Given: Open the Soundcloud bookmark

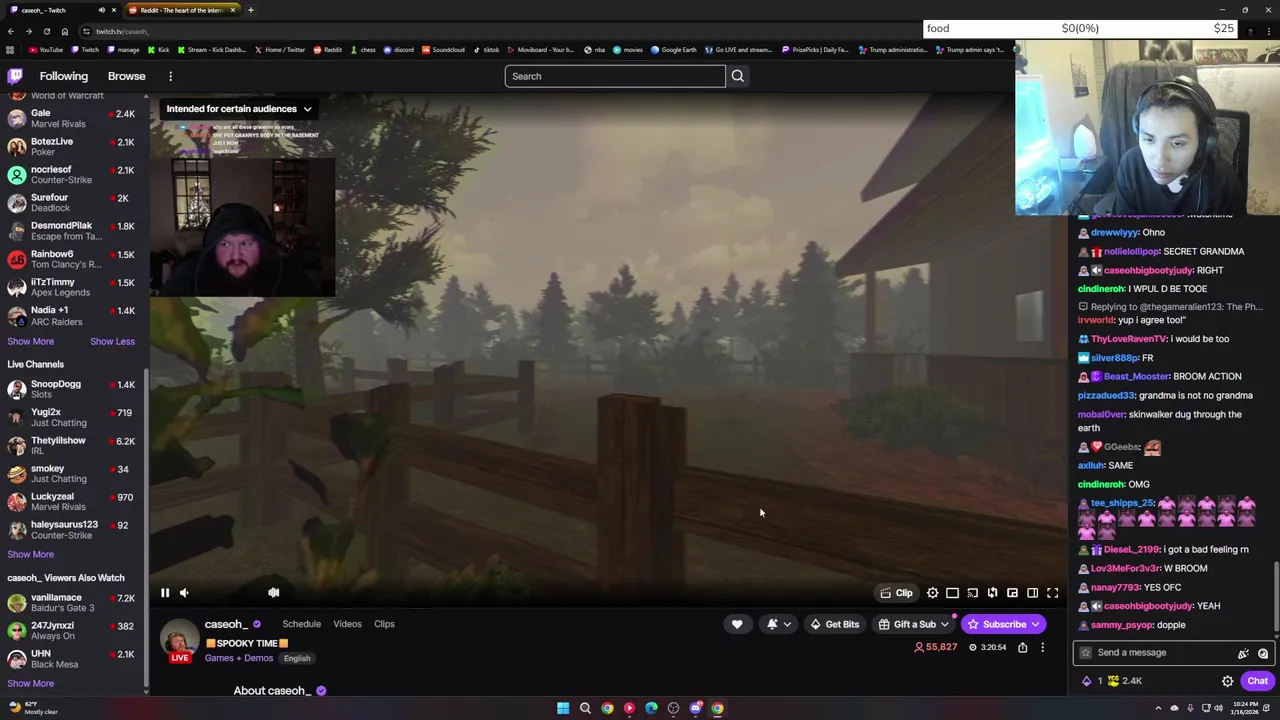Looking at the screenshot, I should coord(443,50).
